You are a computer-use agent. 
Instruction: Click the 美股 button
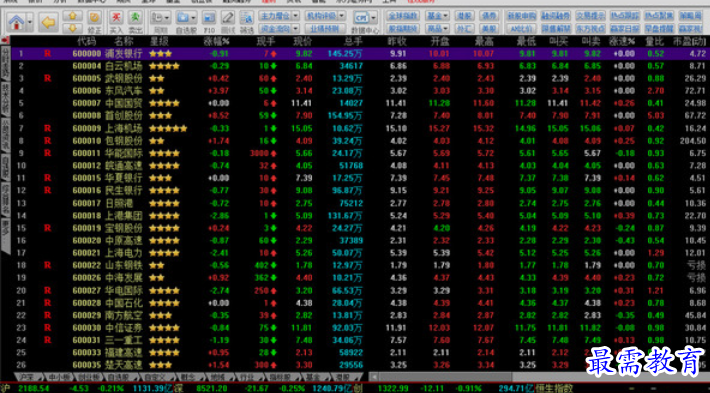click(489, 29)
